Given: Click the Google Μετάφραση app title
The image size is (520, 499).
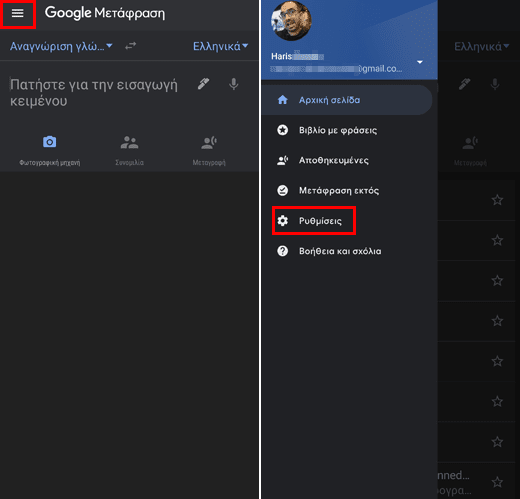Looking at the screenshot, I should (x=105, y=13).
